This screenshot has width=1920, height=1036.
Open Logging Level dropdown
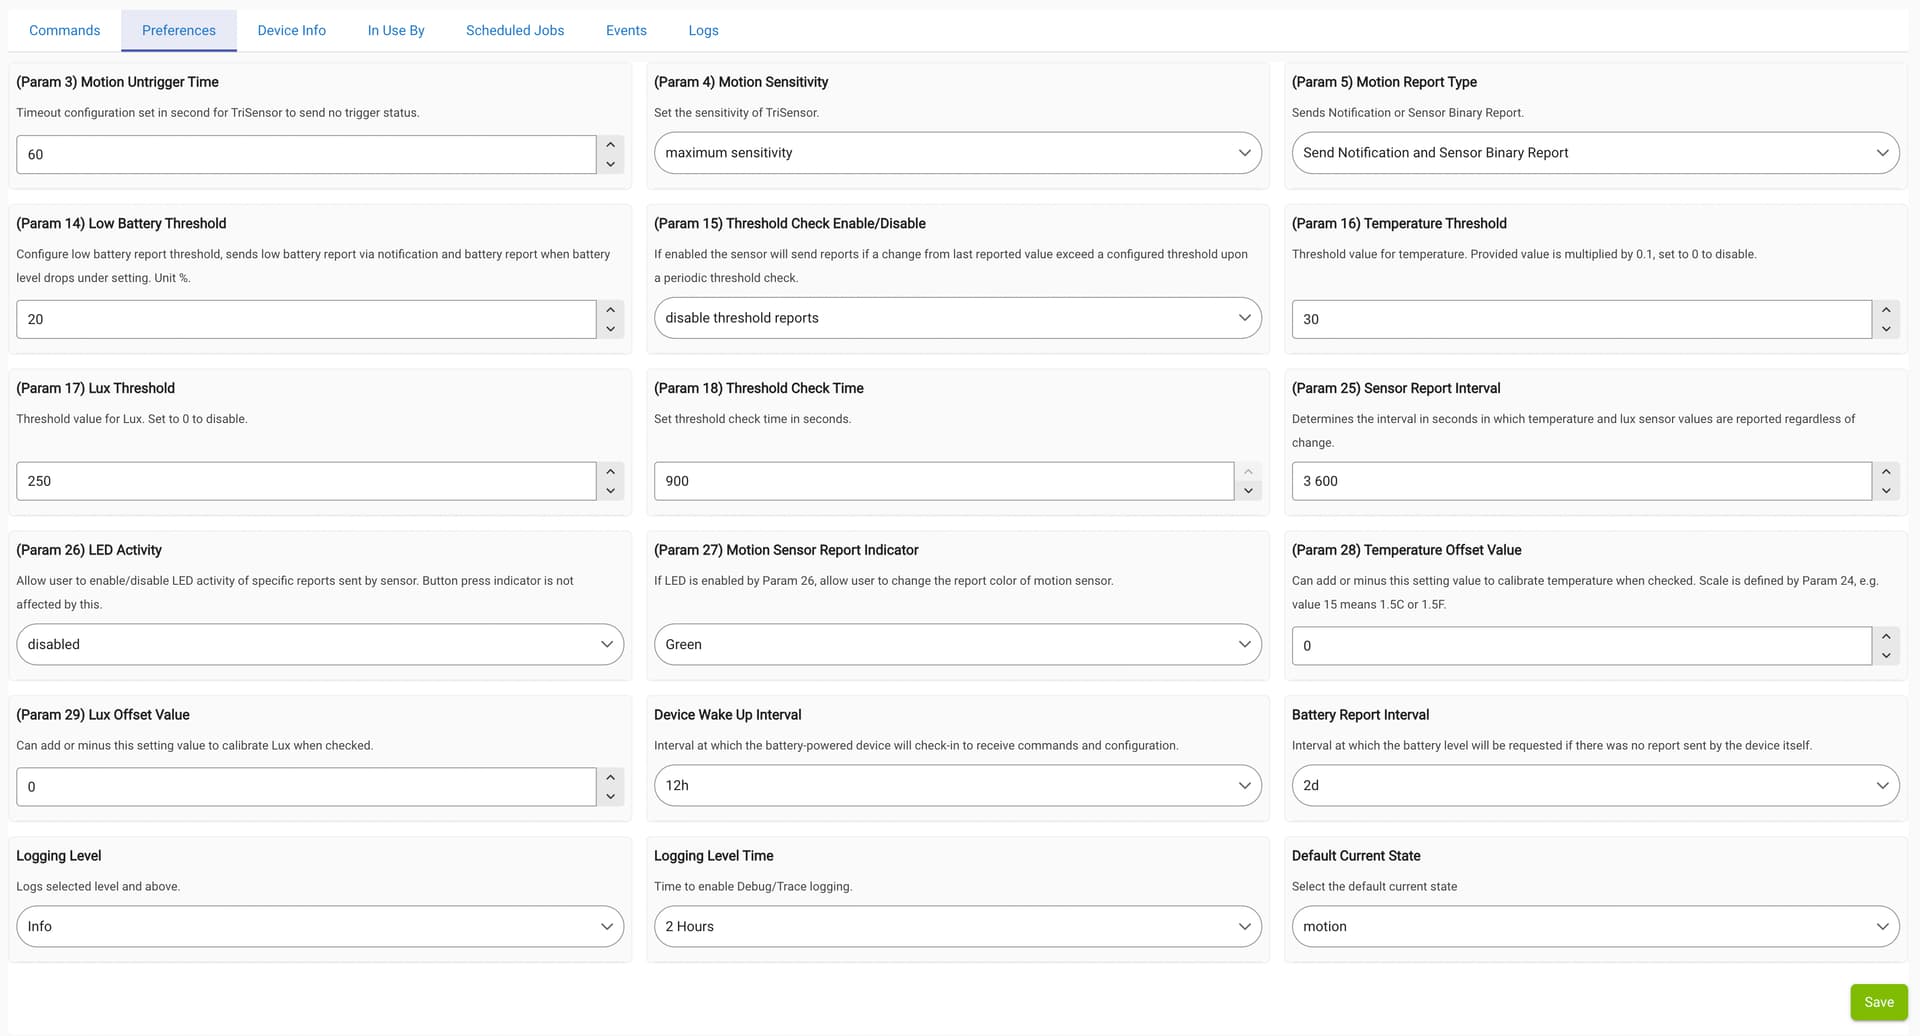320,926
